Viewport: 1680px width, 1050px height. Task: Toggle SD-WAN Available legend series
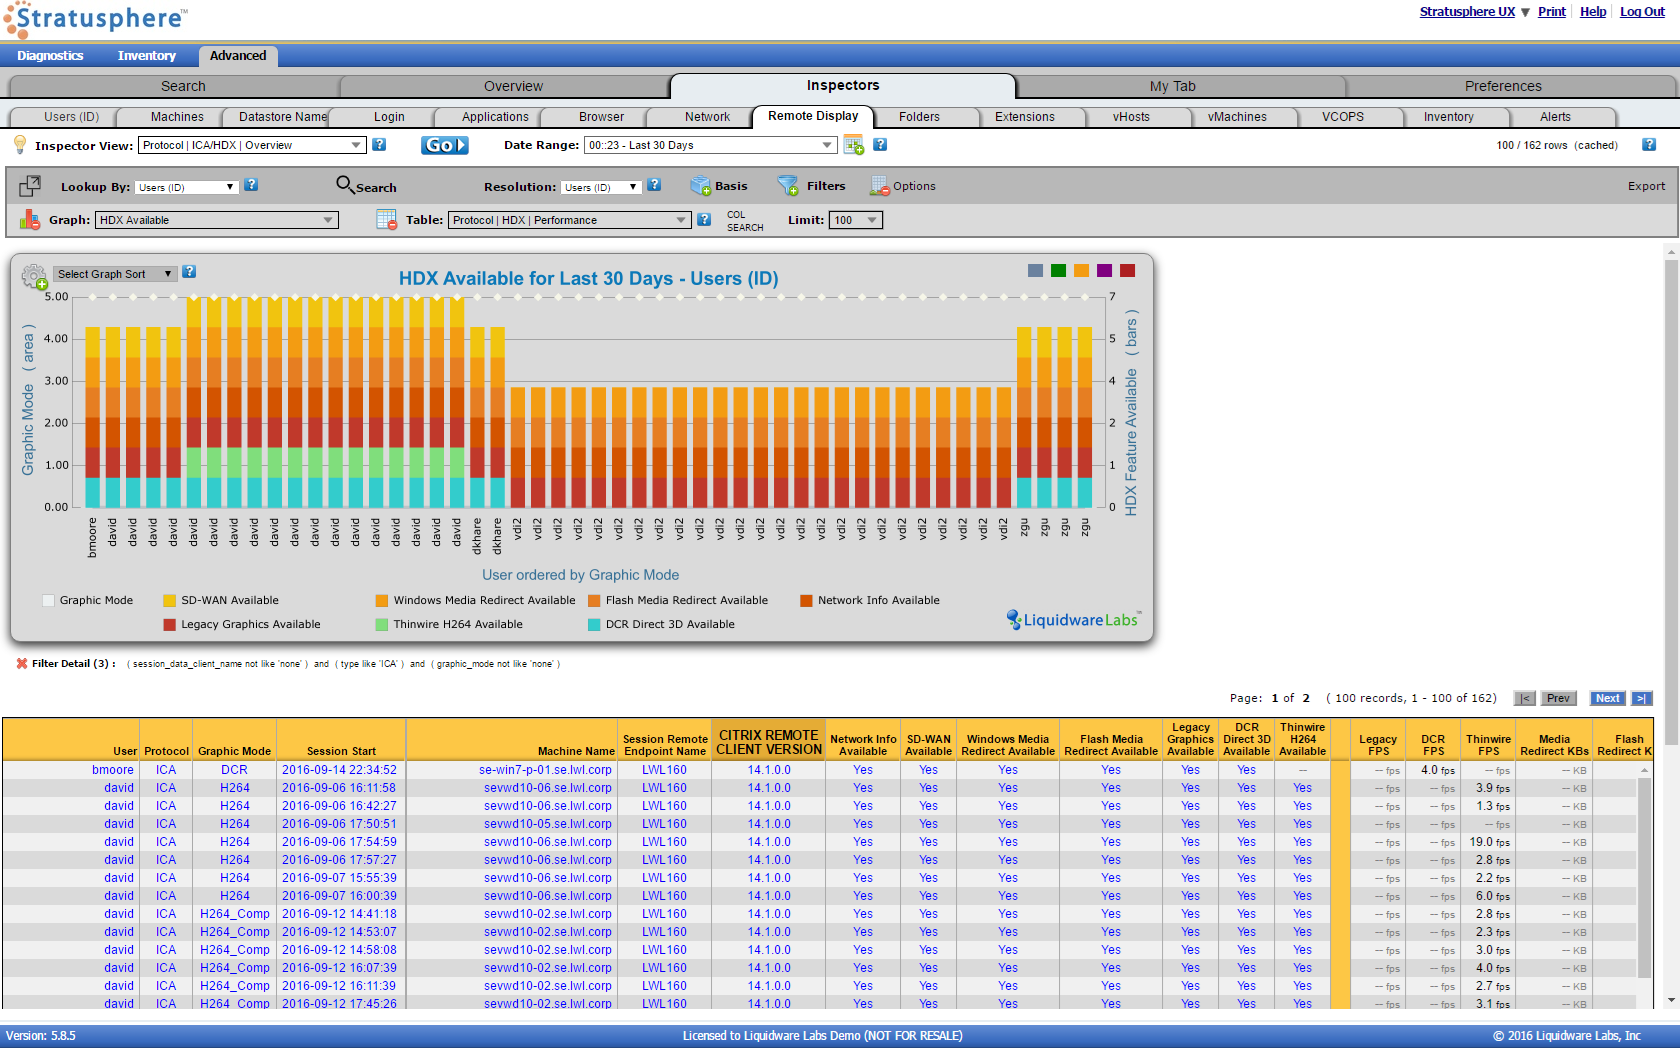221,601
